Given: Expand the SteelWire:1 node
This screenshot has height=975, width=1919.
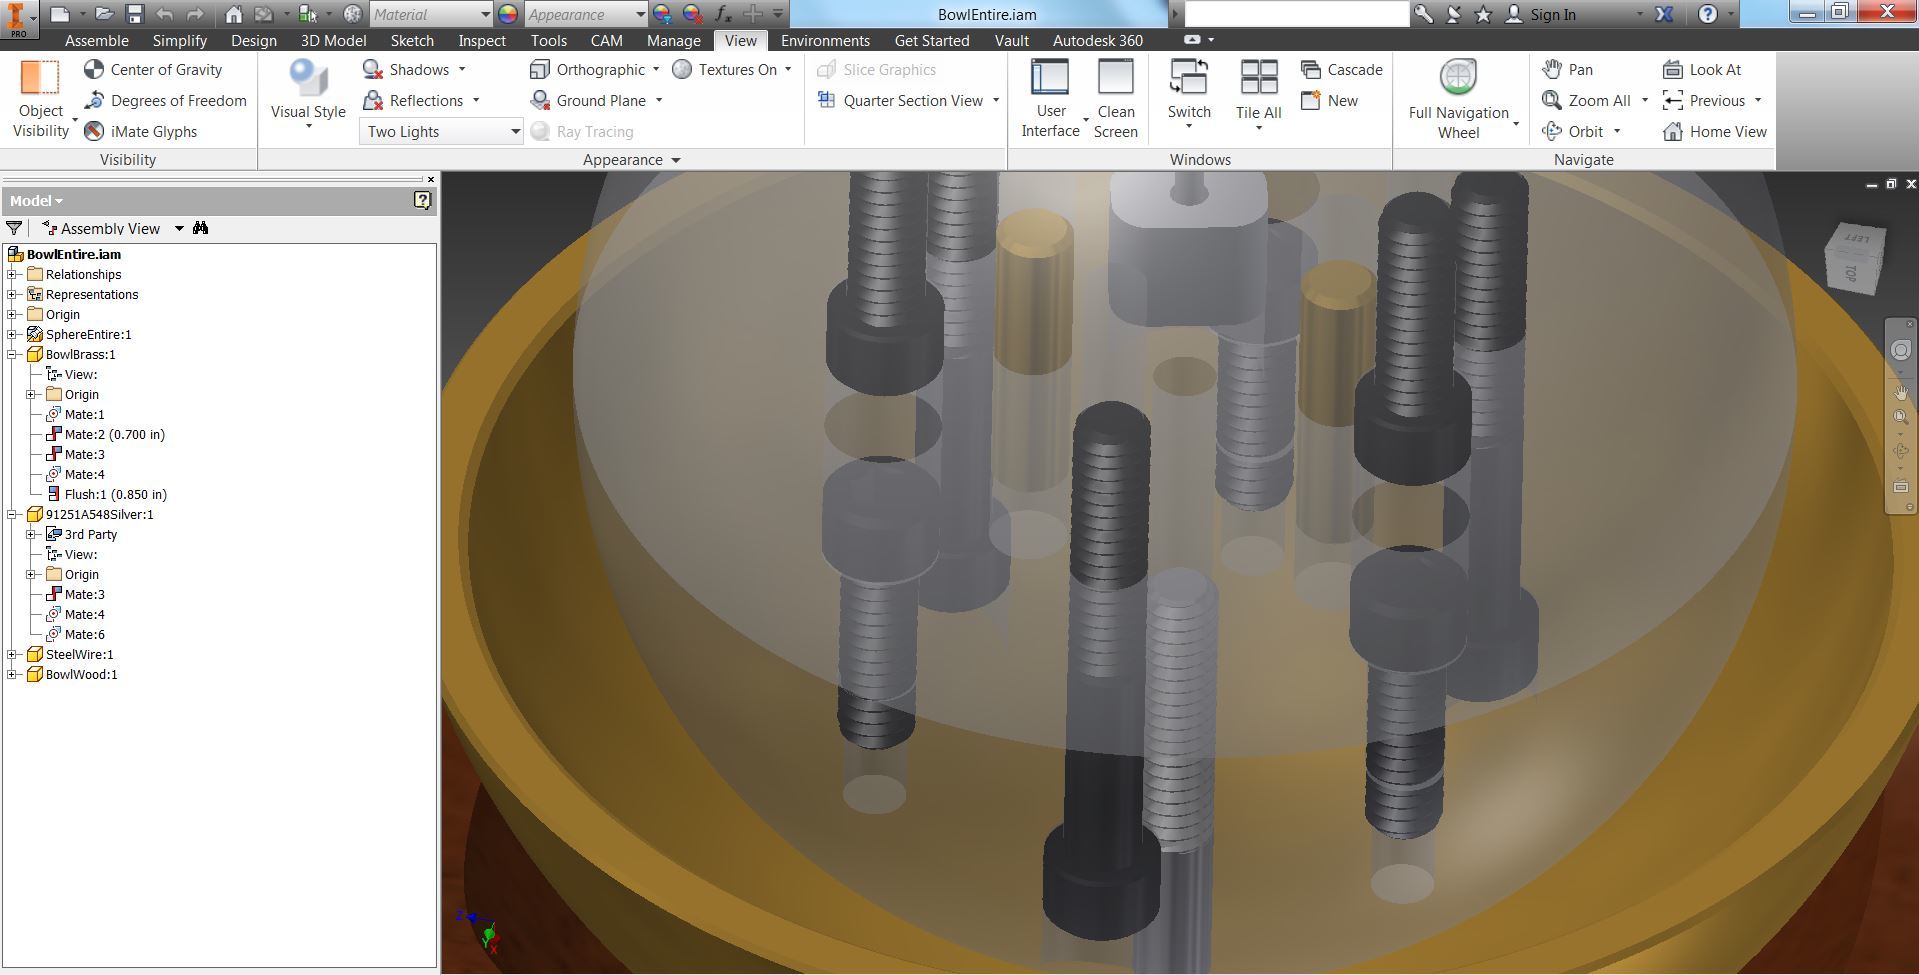Looking at the screenshot, I should click(12, 654).
